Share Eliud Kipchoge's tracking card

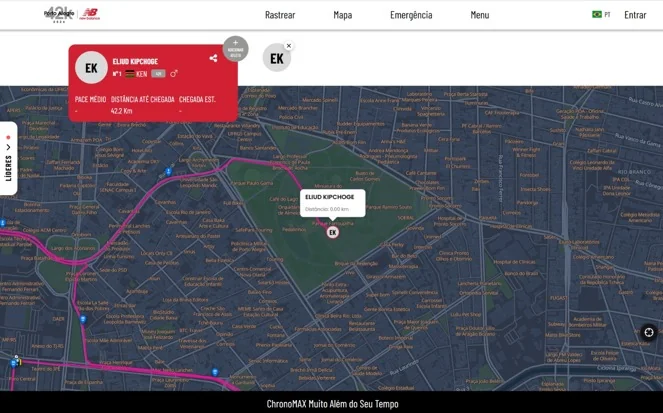pos(213,58)
